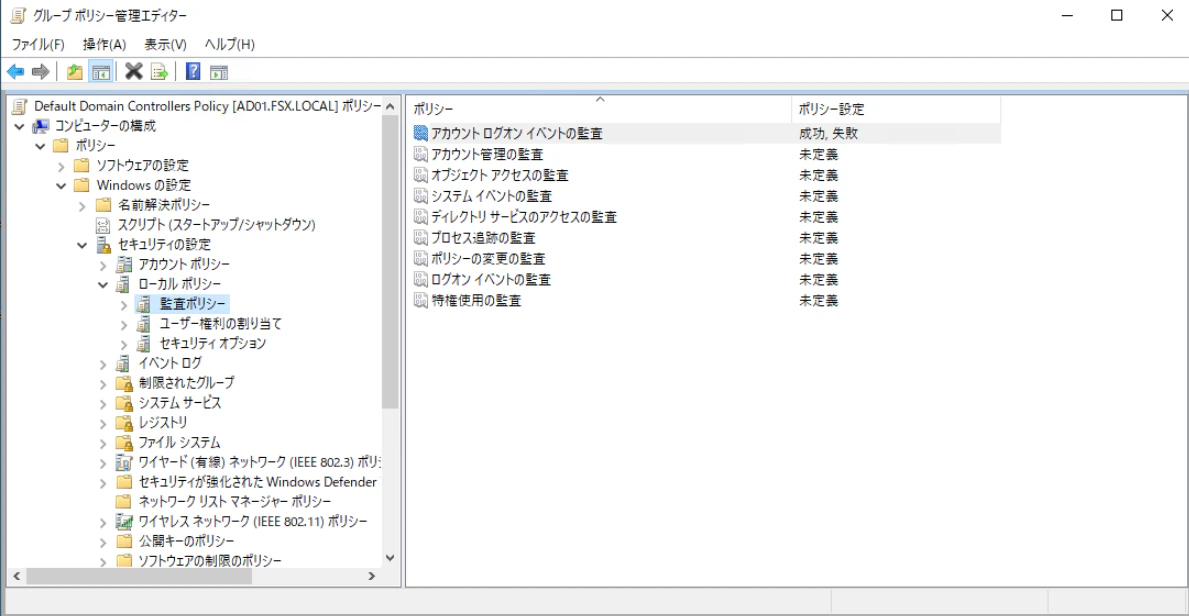Toggle the action pane show/hide icon
This screenshot has width=1189, height=616.
click(218, 72)
